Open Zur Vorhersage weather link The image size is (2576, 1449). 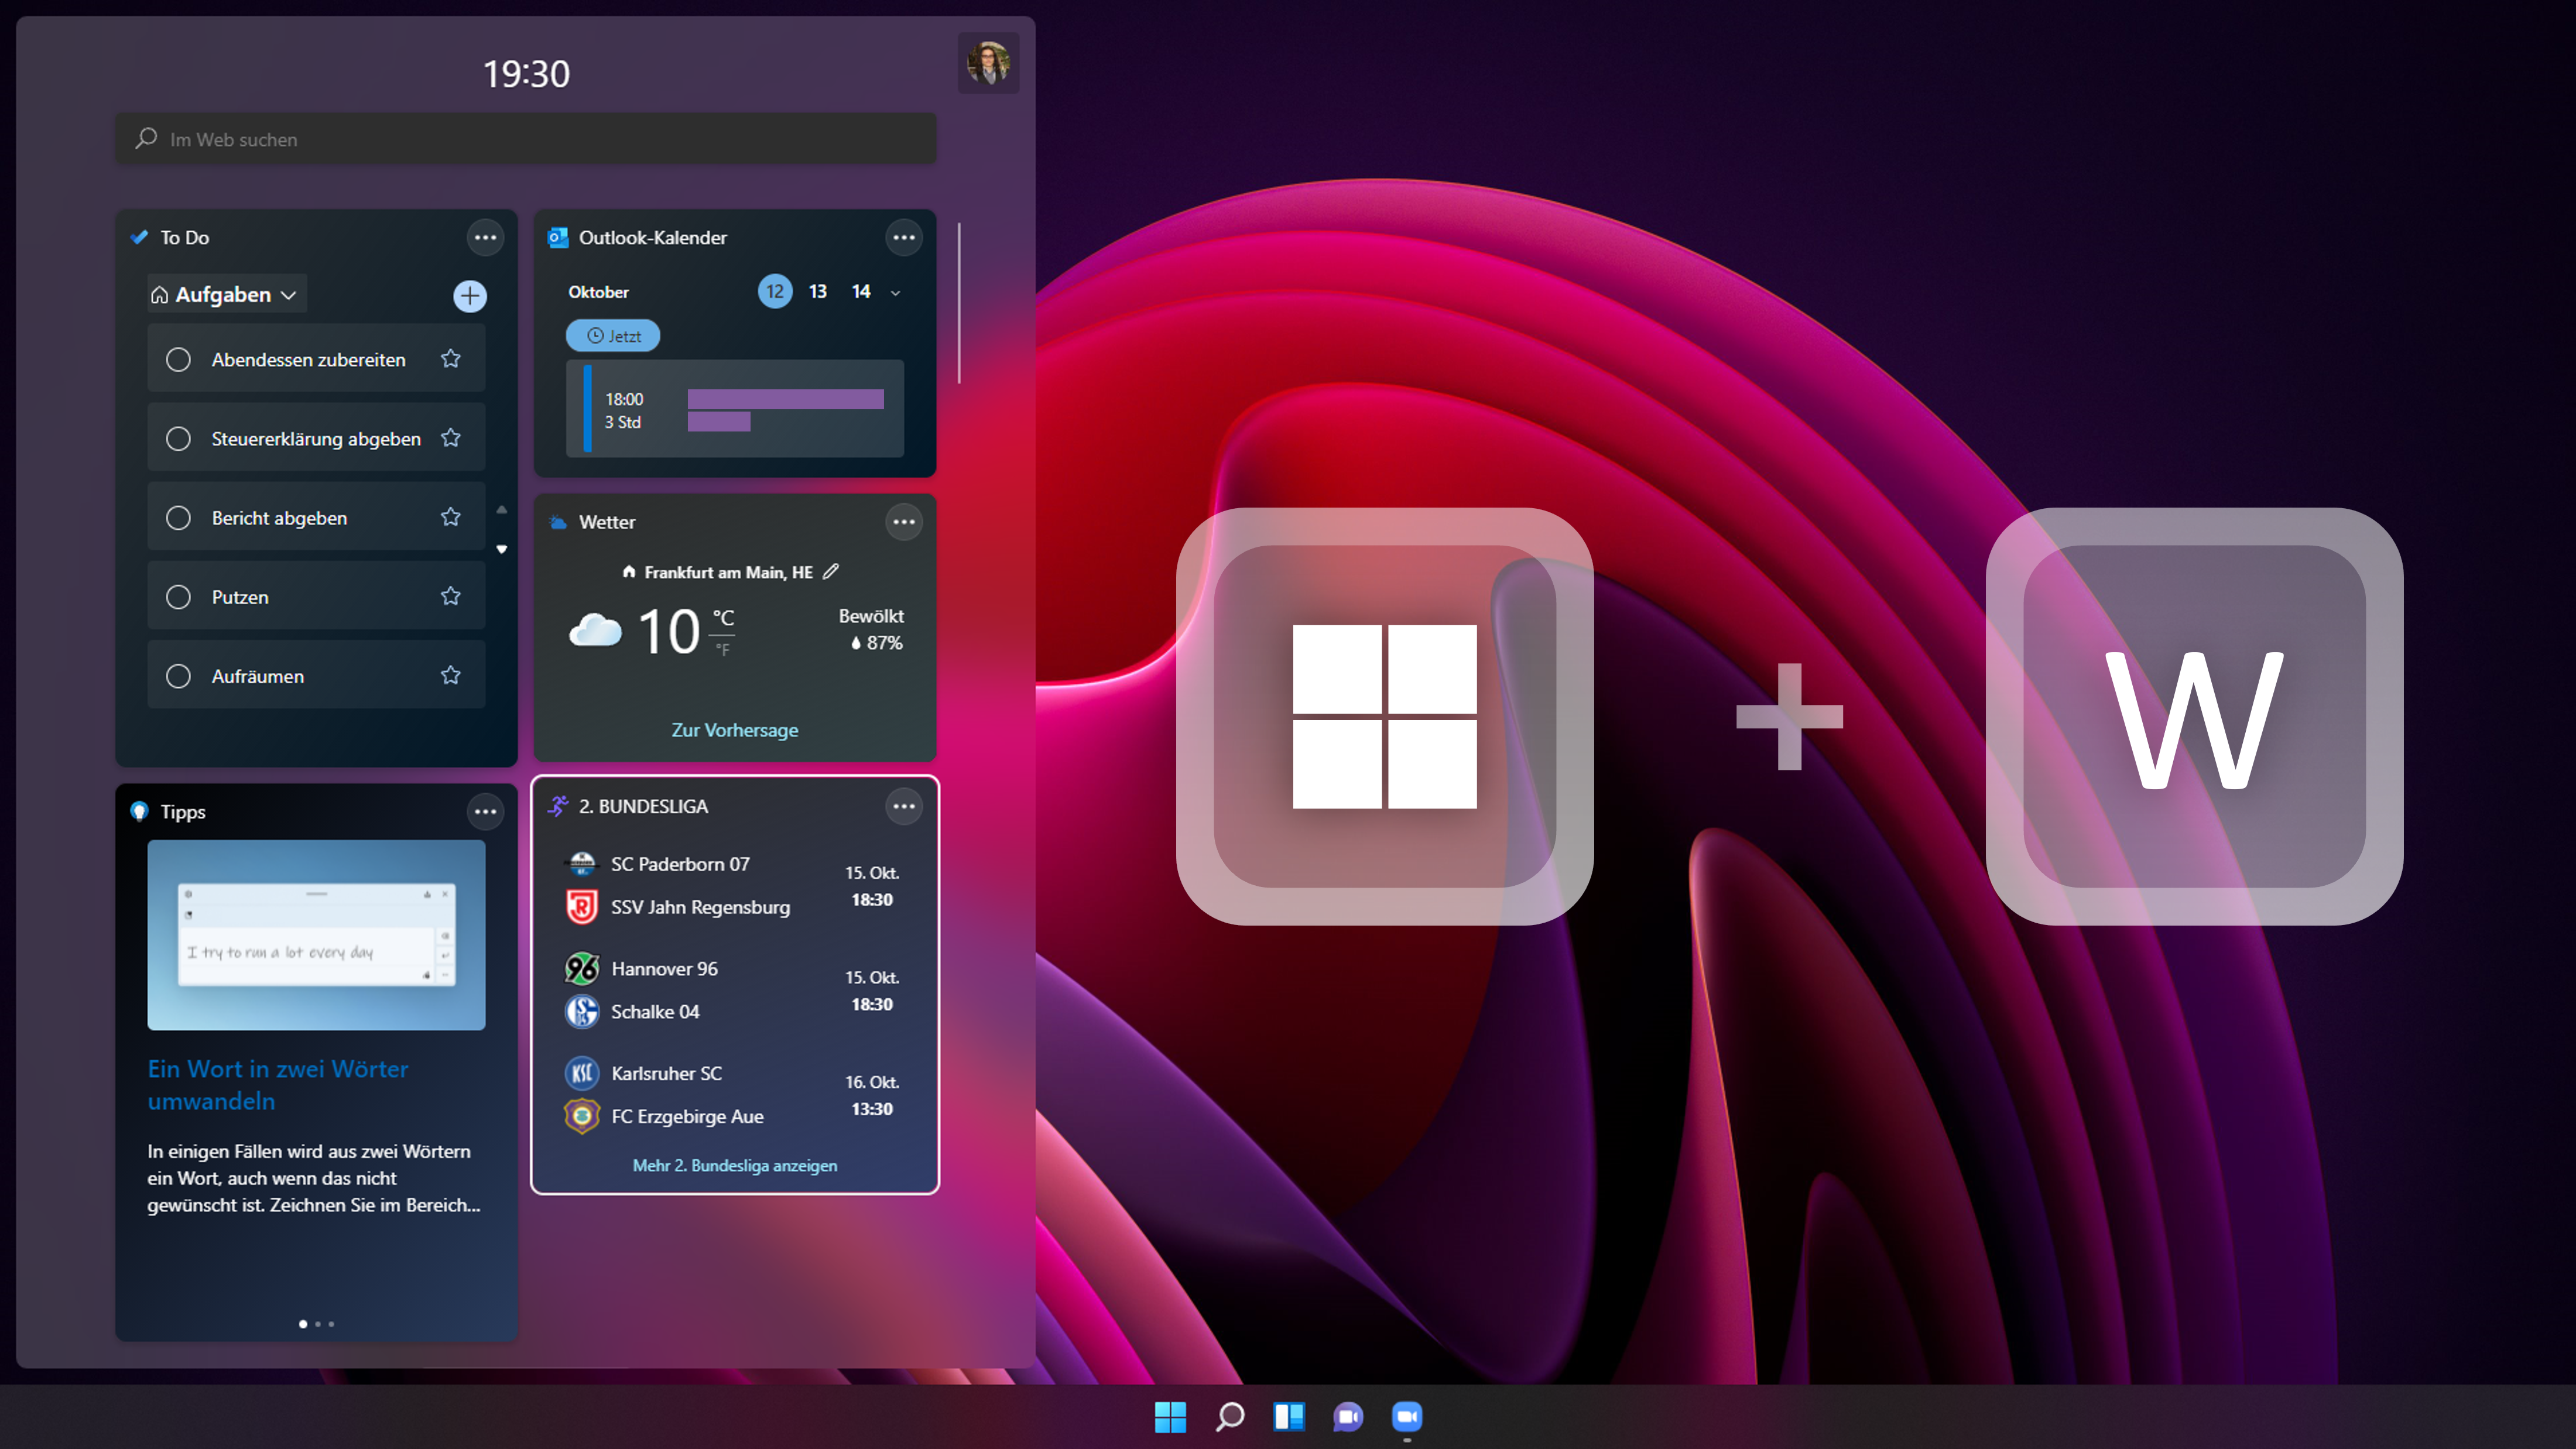tap(734, 730)
